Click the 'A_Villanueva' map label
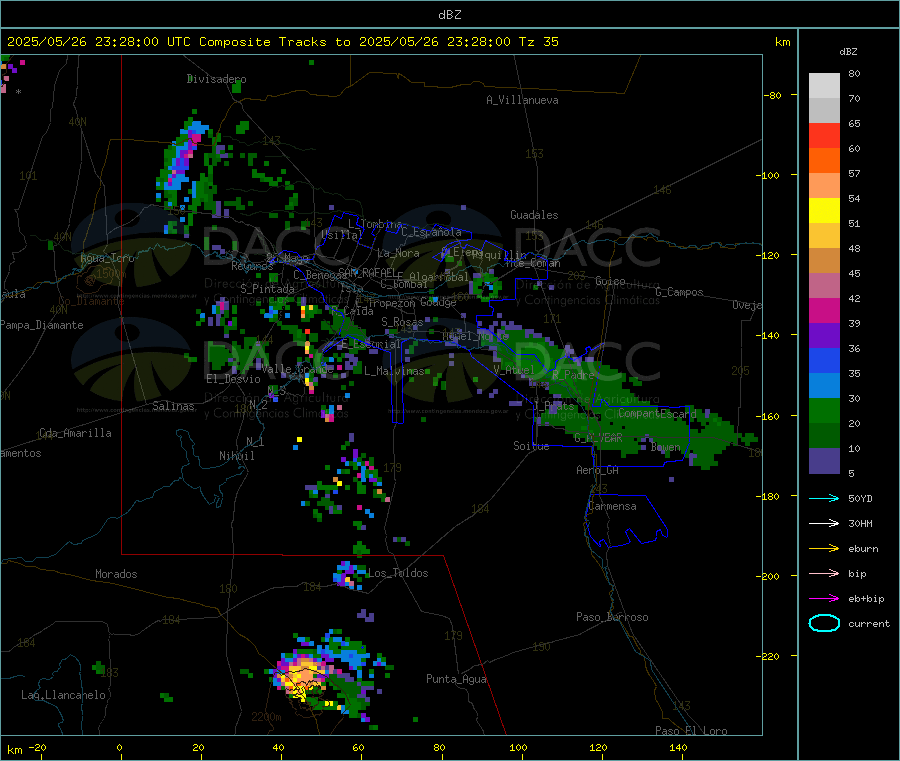Image resolution: width=900 pixels, height=761 pixels. point(522,100)
